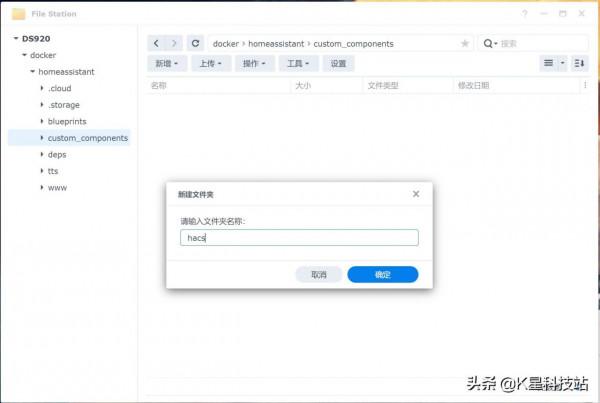
Task: Expand the custom_components folder node
Action: pyautogui.click(x=42, y=137)
